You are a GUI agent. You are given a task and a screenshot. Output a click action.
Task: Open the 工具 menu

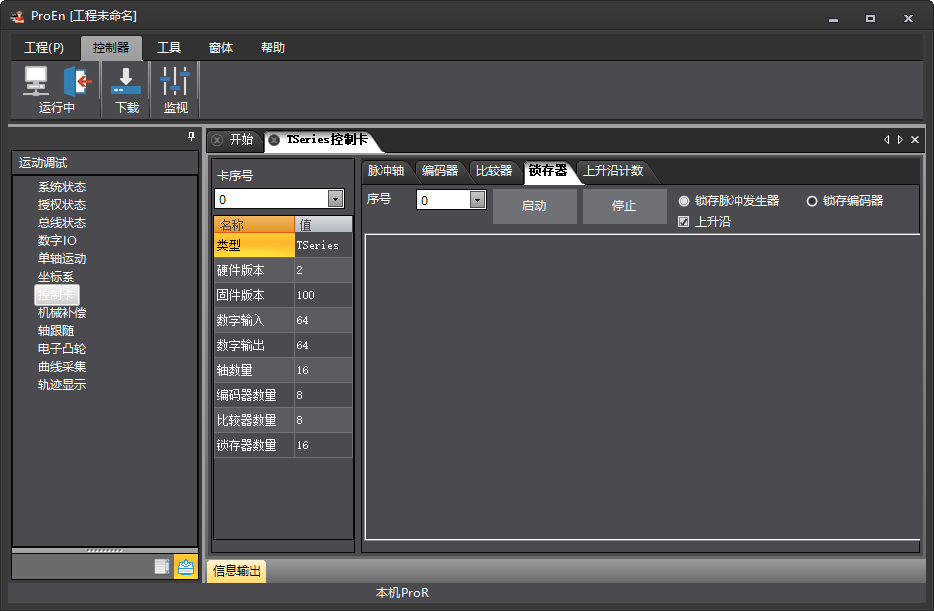point(169,48)
